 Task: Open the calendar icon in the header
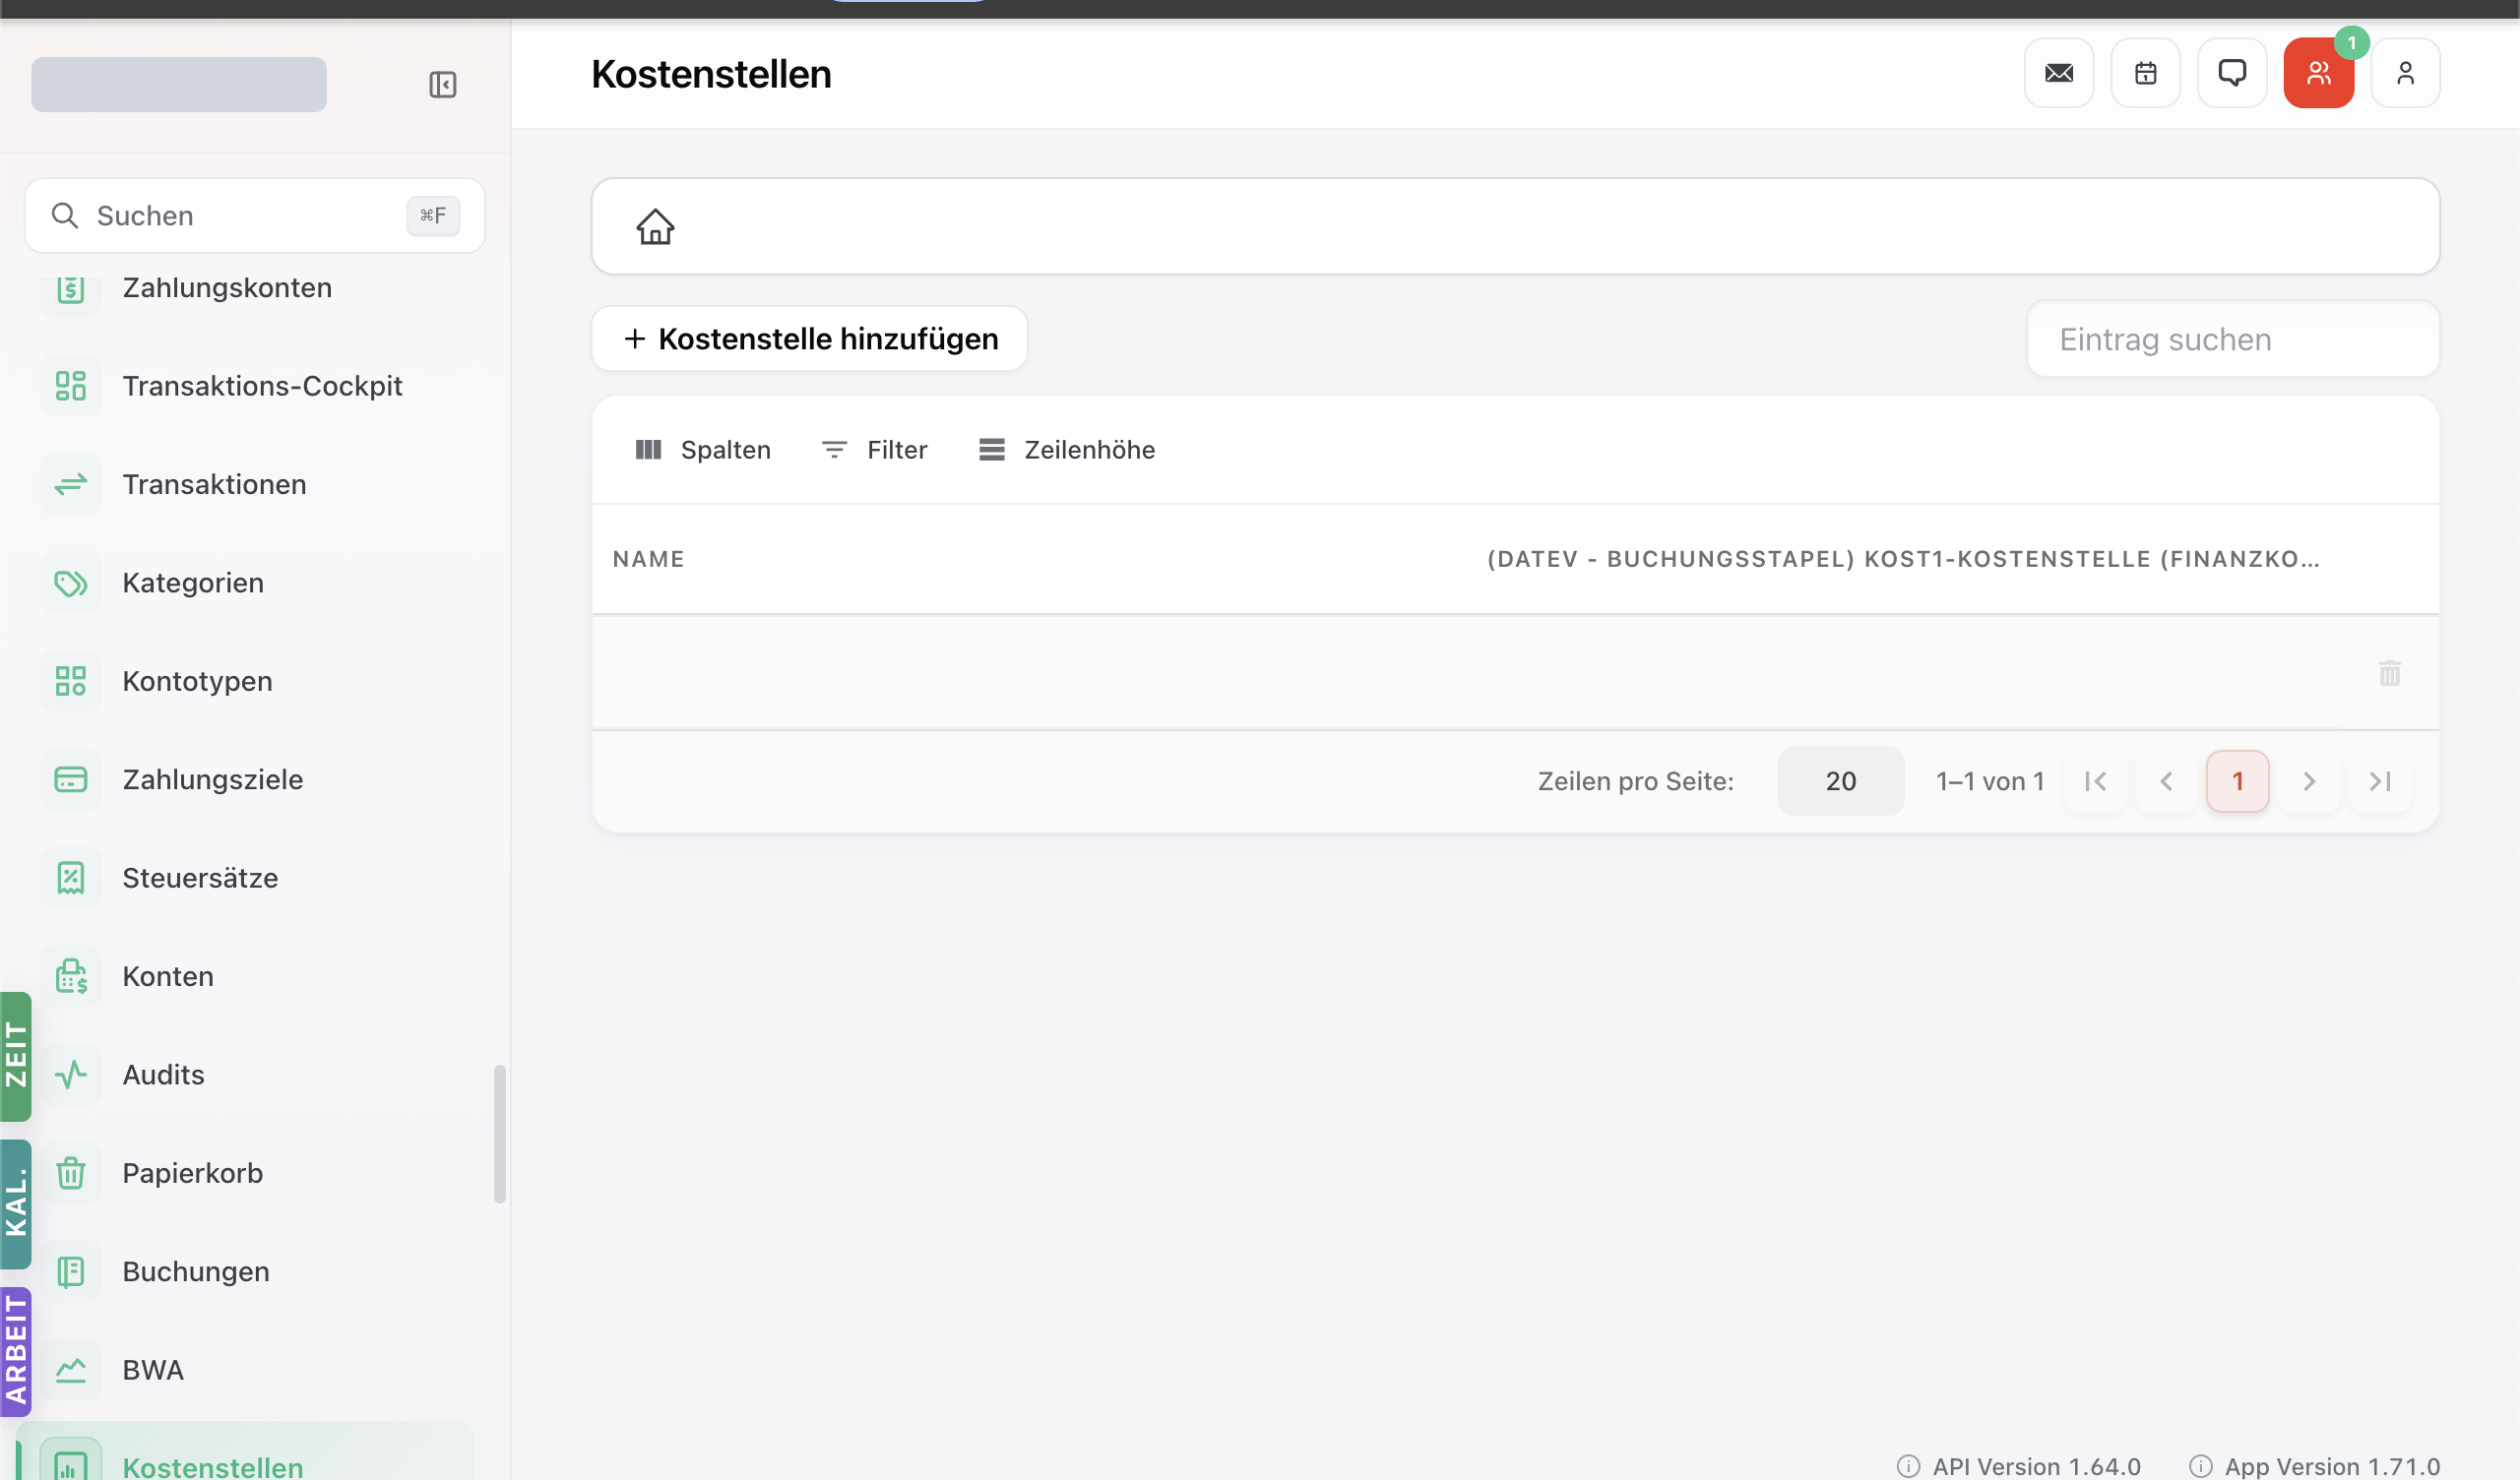tap(2145, 73)
